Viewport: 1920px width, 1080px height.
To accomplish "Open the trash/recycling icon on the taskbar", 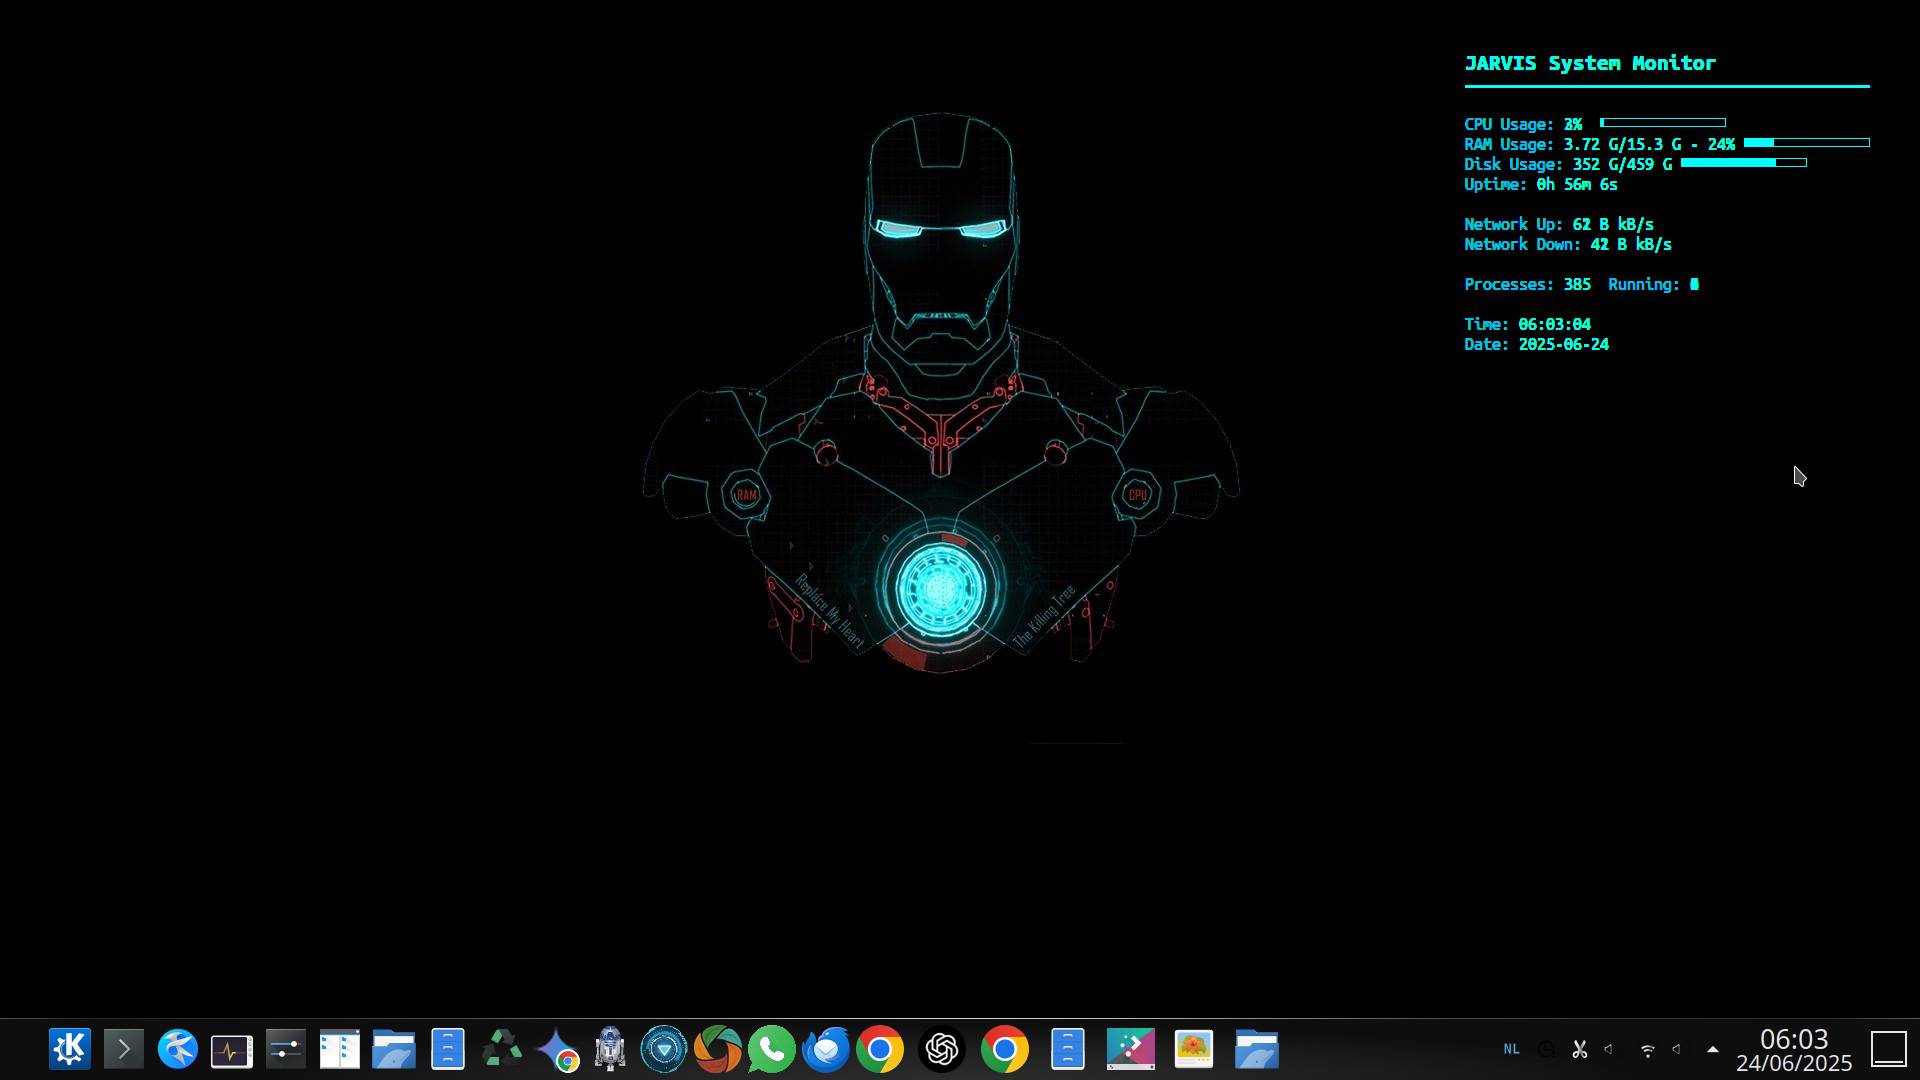I will 502,1050.
